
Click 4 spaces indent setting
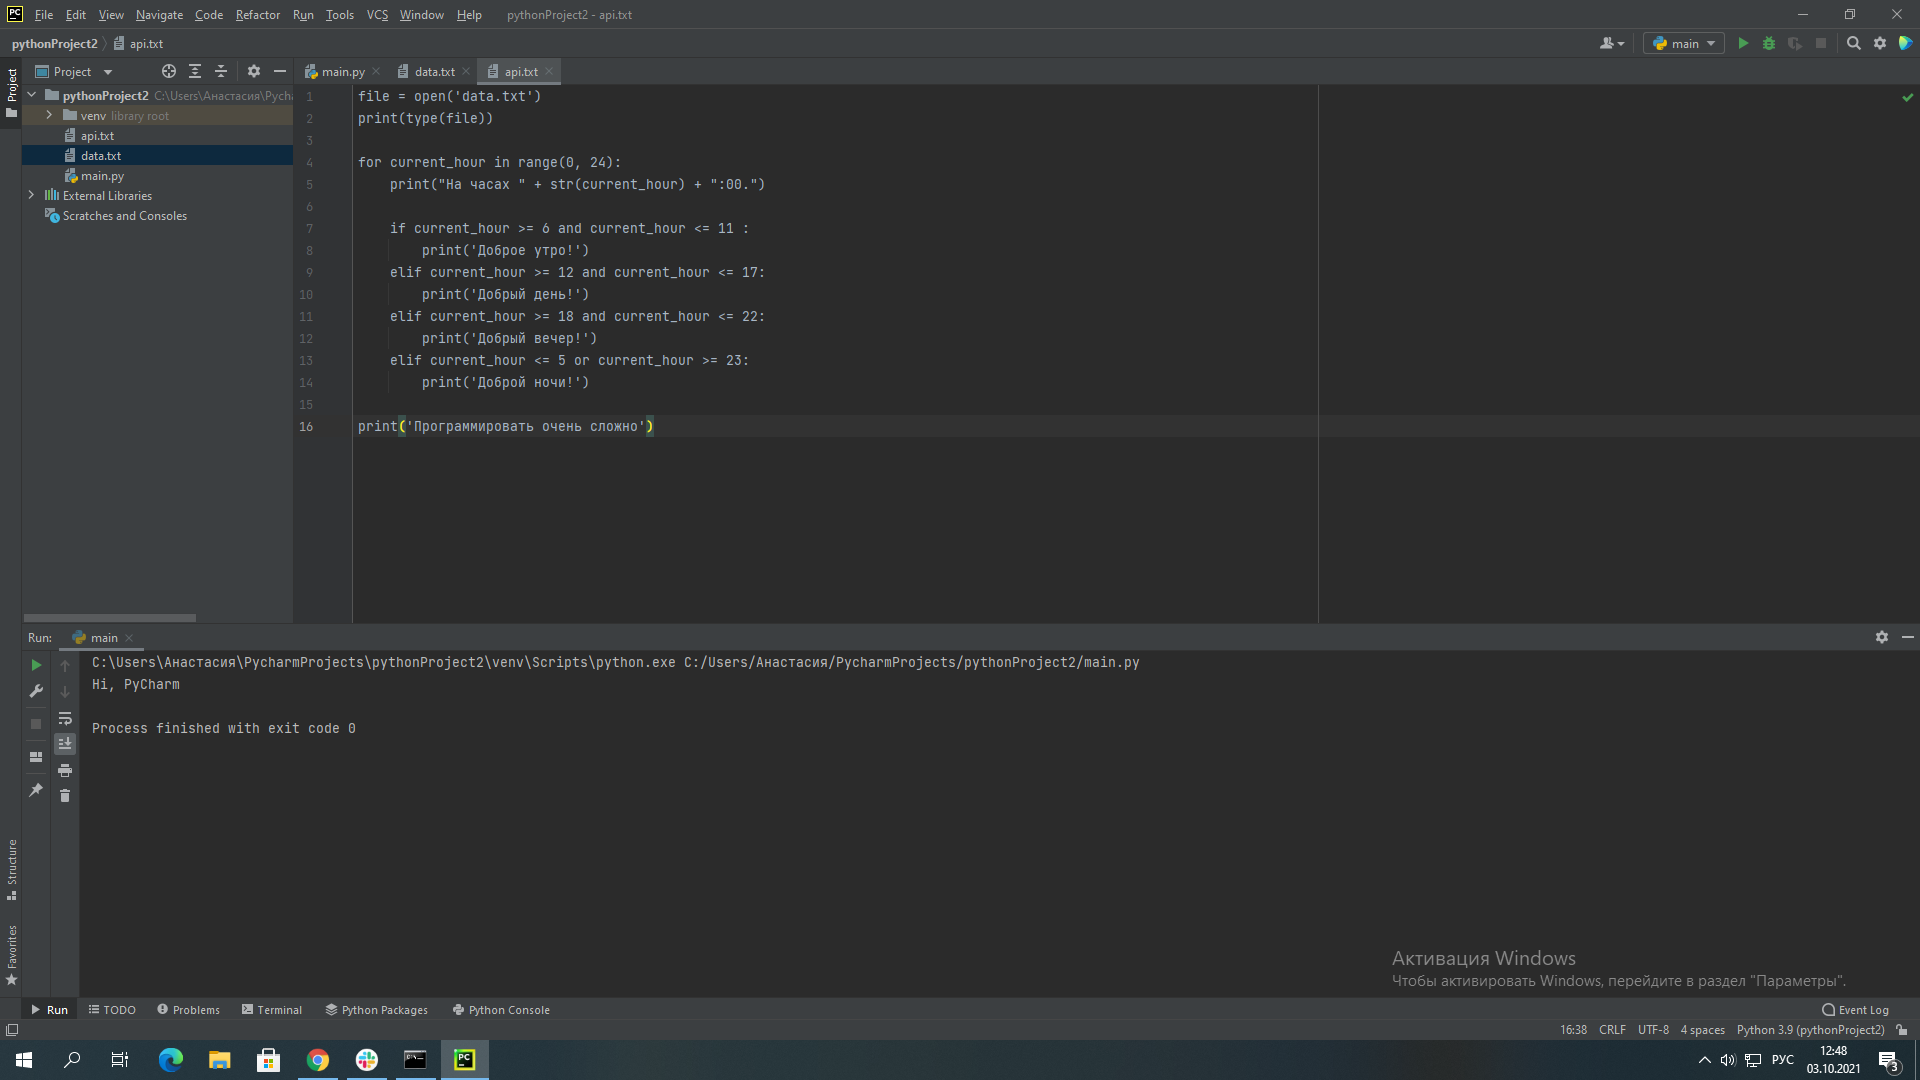(1702, 1030)
